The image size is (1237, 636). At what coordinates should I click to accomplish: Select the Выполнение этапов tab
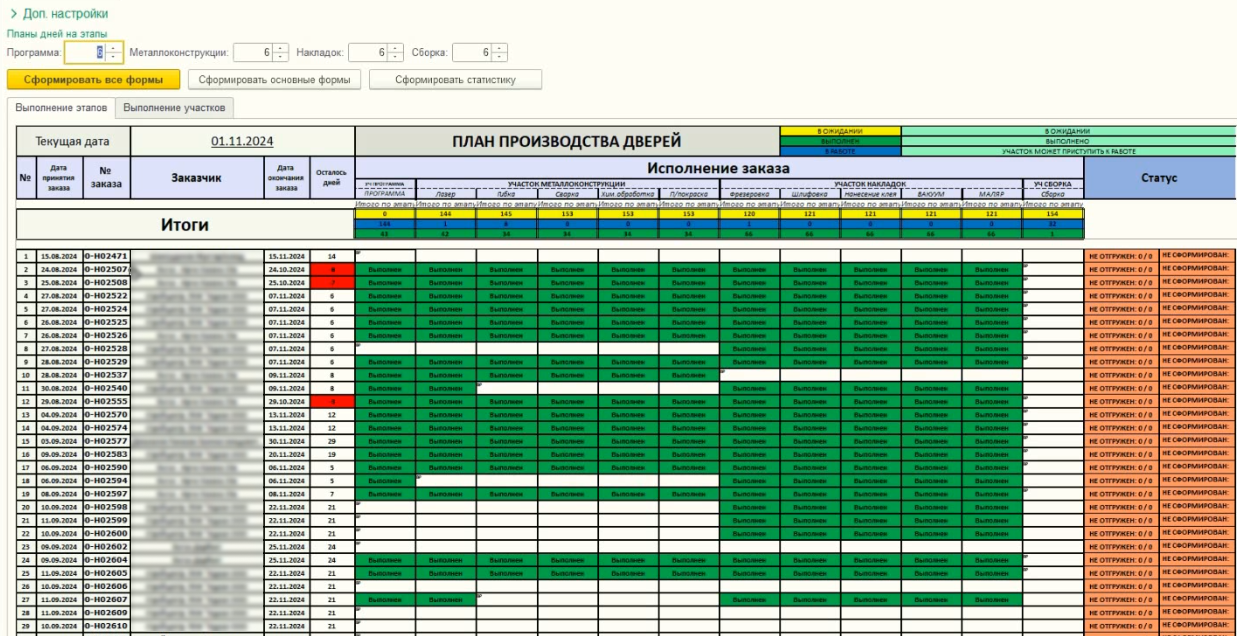(60, 108)
